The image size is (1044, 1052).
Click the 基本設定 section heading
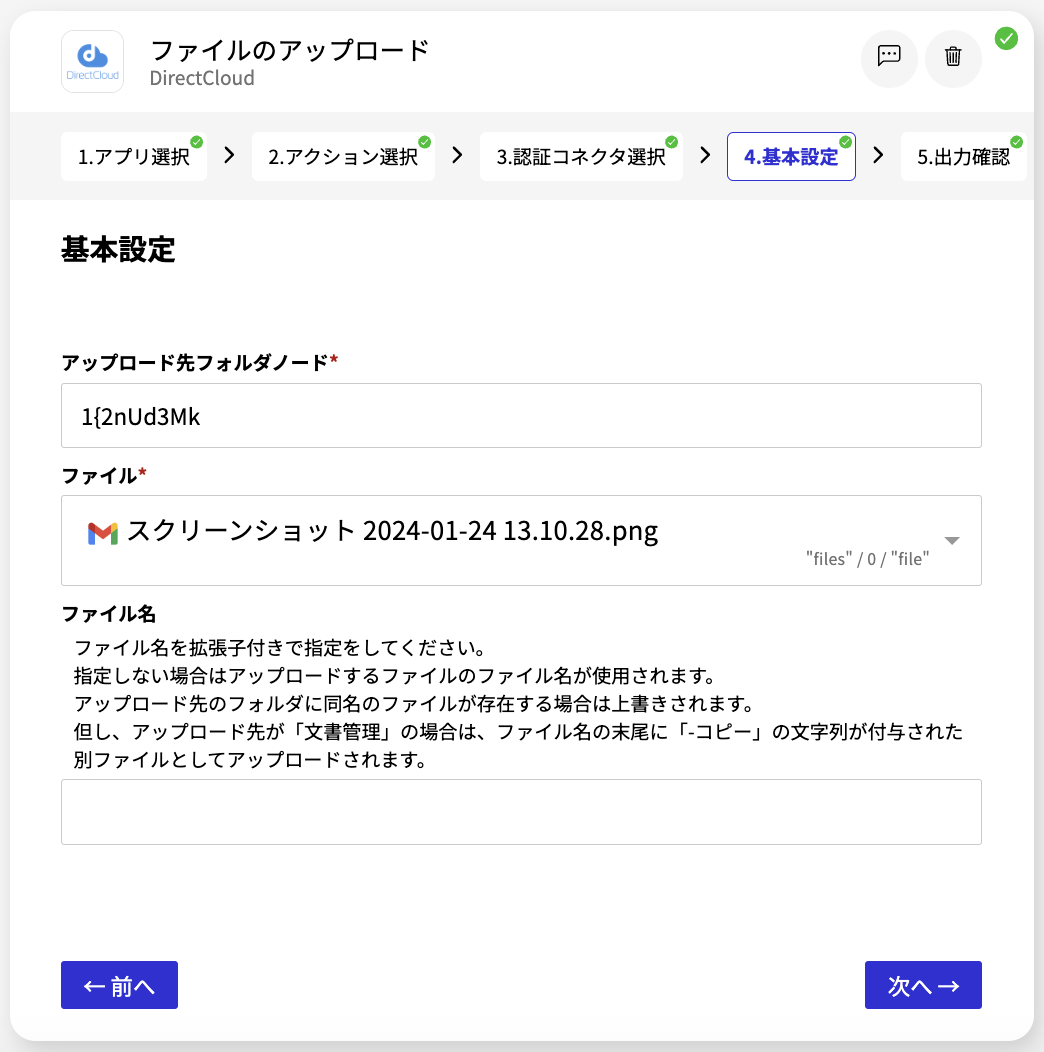click(x=118, y=250)
